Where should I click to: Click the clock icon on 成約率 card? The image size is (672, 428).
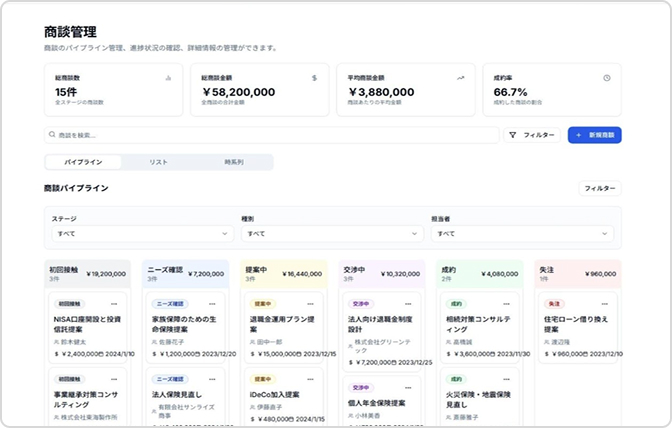pos(607,77)
